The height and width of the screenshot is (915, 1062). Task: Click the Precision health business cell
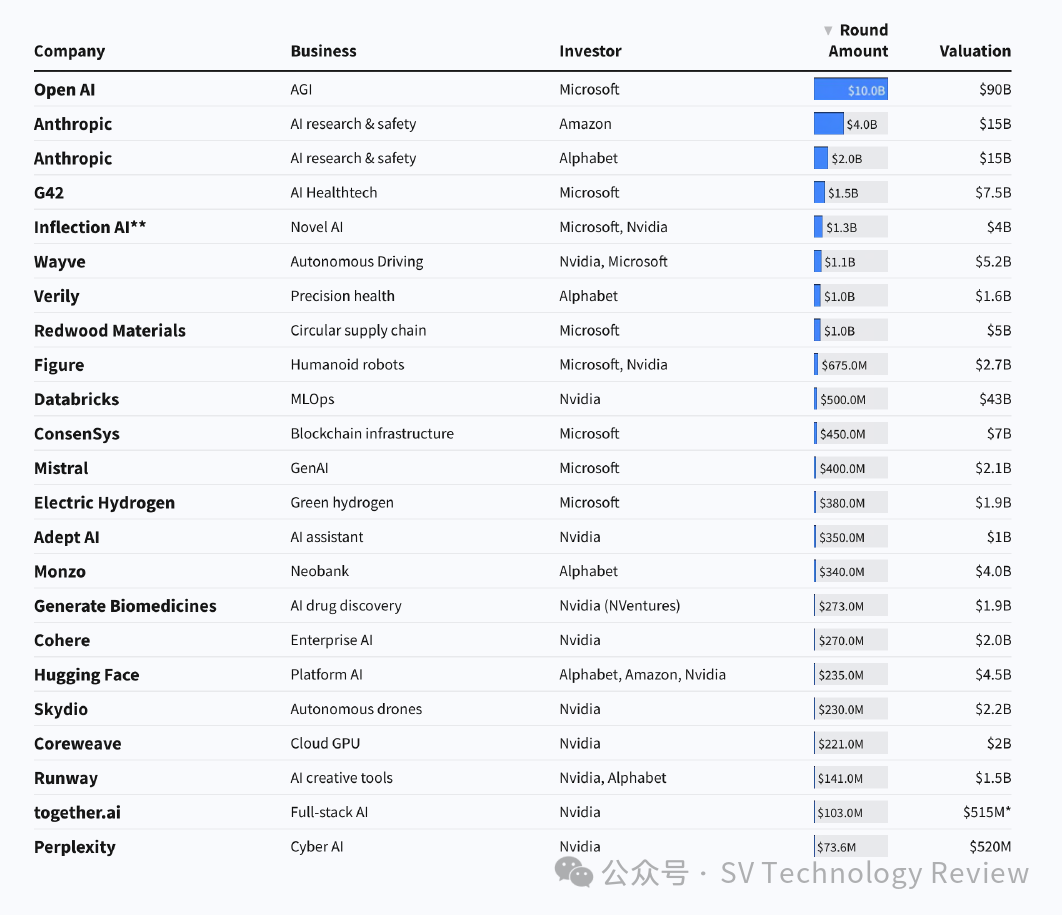click(343, 296)
